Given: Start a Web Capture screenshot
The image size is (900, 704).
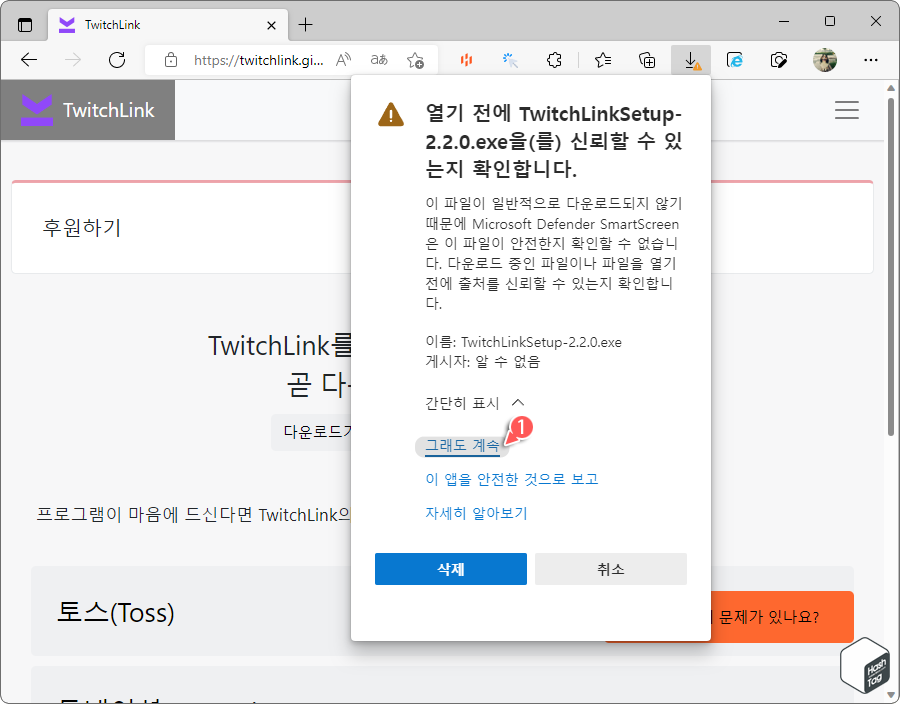Looking at the screenshot, I should [x=779, y=60].
